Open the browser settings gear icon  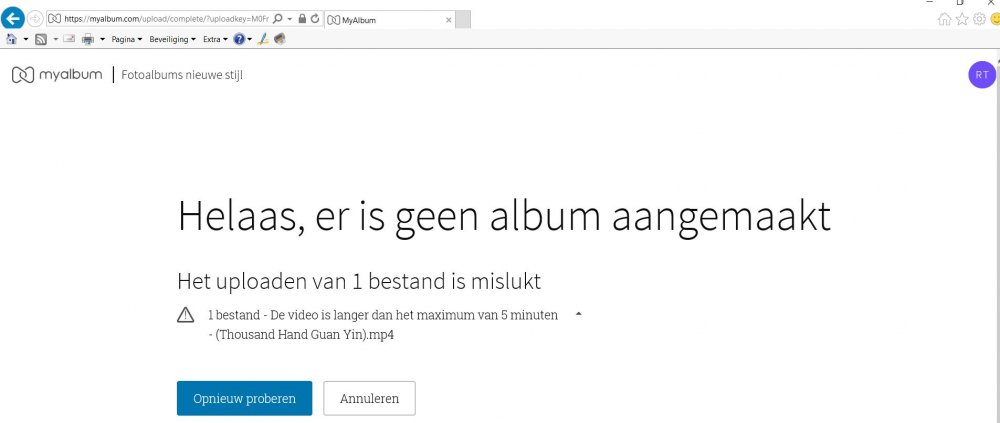(x=979, y=19)
